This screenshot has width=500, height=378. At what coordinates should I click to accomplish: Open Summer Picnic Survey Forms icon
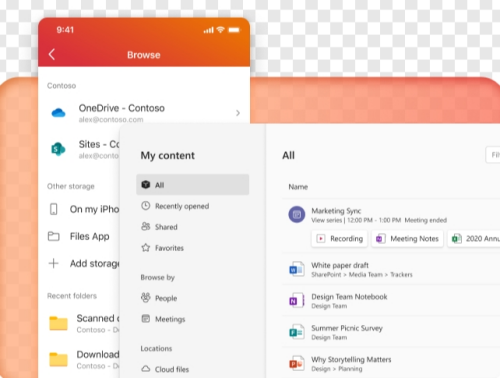point(297,332)
